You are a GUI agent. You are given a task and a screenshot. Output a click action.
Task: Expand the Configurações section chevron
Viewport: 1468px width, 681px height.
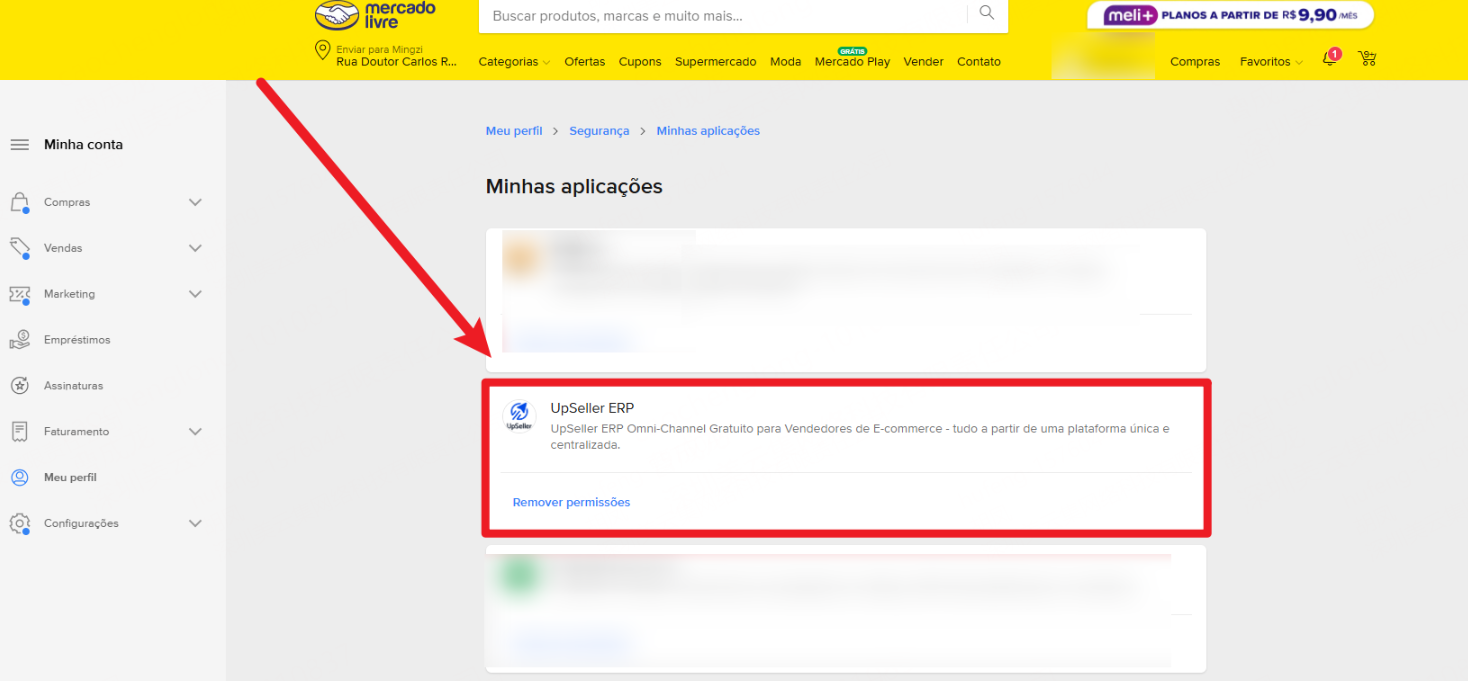(195, 523)
